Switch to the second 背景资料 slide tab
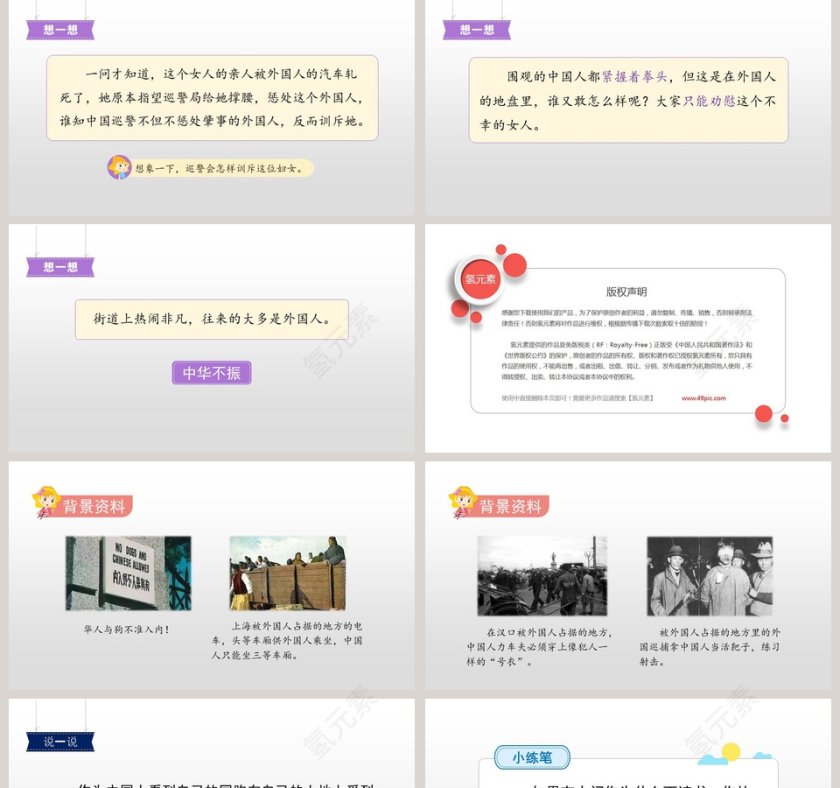The width and height of the screenshot is (840, 788). click(x=513, y=504)
